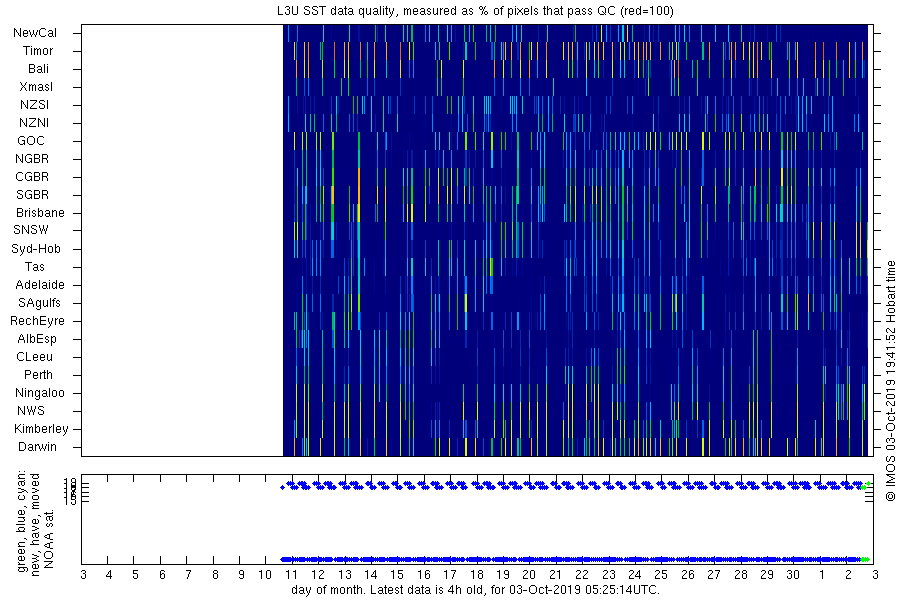Select the NWS row label
The height and width of the screenshot is (600, 900).
[31, 411]
